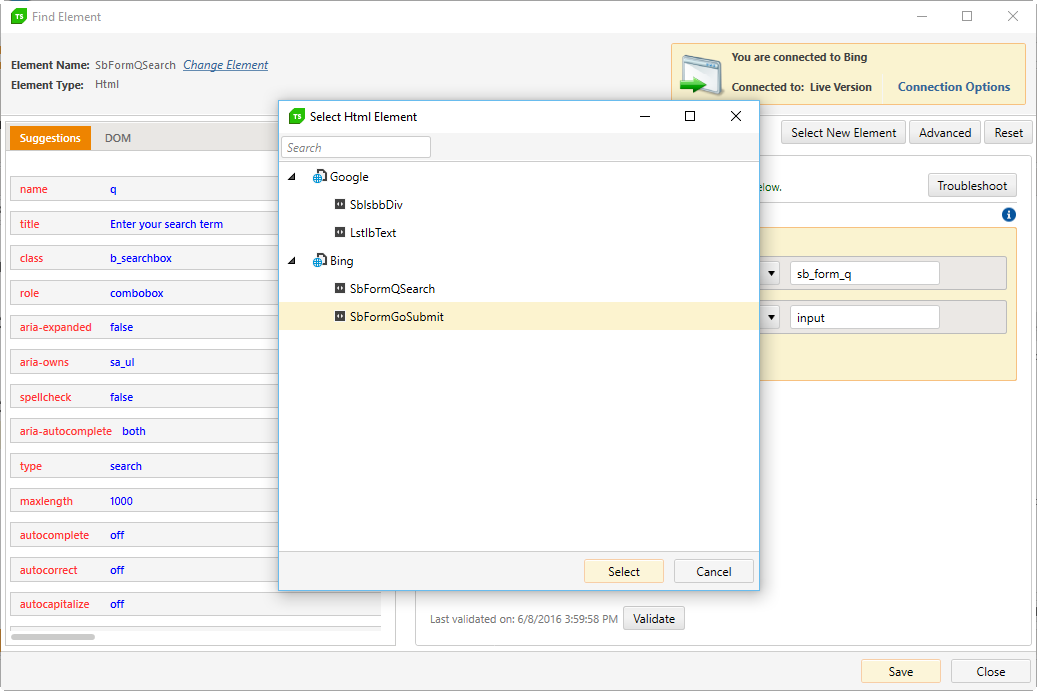Open the Change Element link
Viewport: 1037px width, 691px height.
(226, 65)
